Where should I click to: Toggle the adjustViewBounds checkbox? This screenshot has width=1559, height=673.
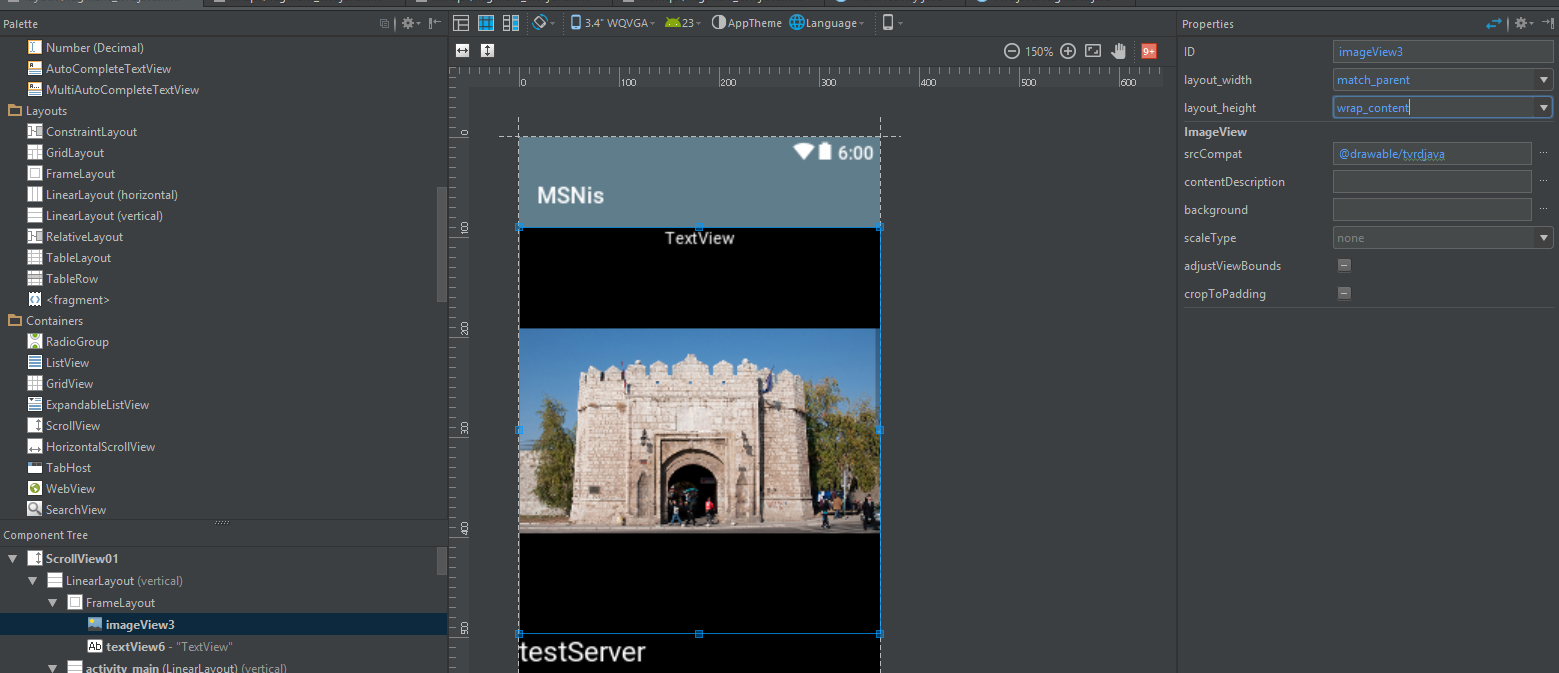(x=1344, y=266)
